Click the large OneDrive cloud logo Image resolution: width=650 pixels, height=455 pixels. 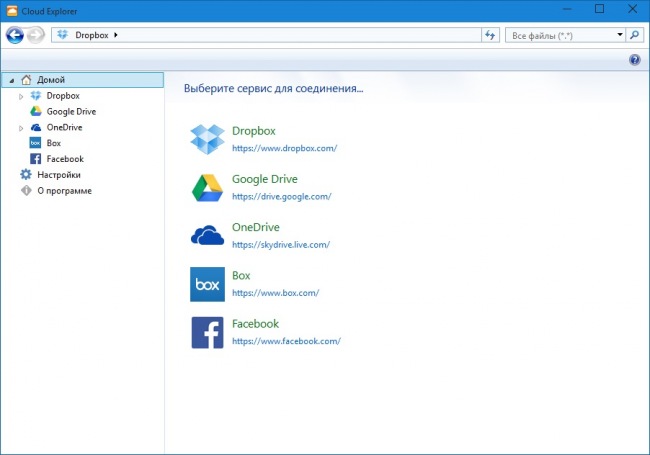[x=207, y=235]
